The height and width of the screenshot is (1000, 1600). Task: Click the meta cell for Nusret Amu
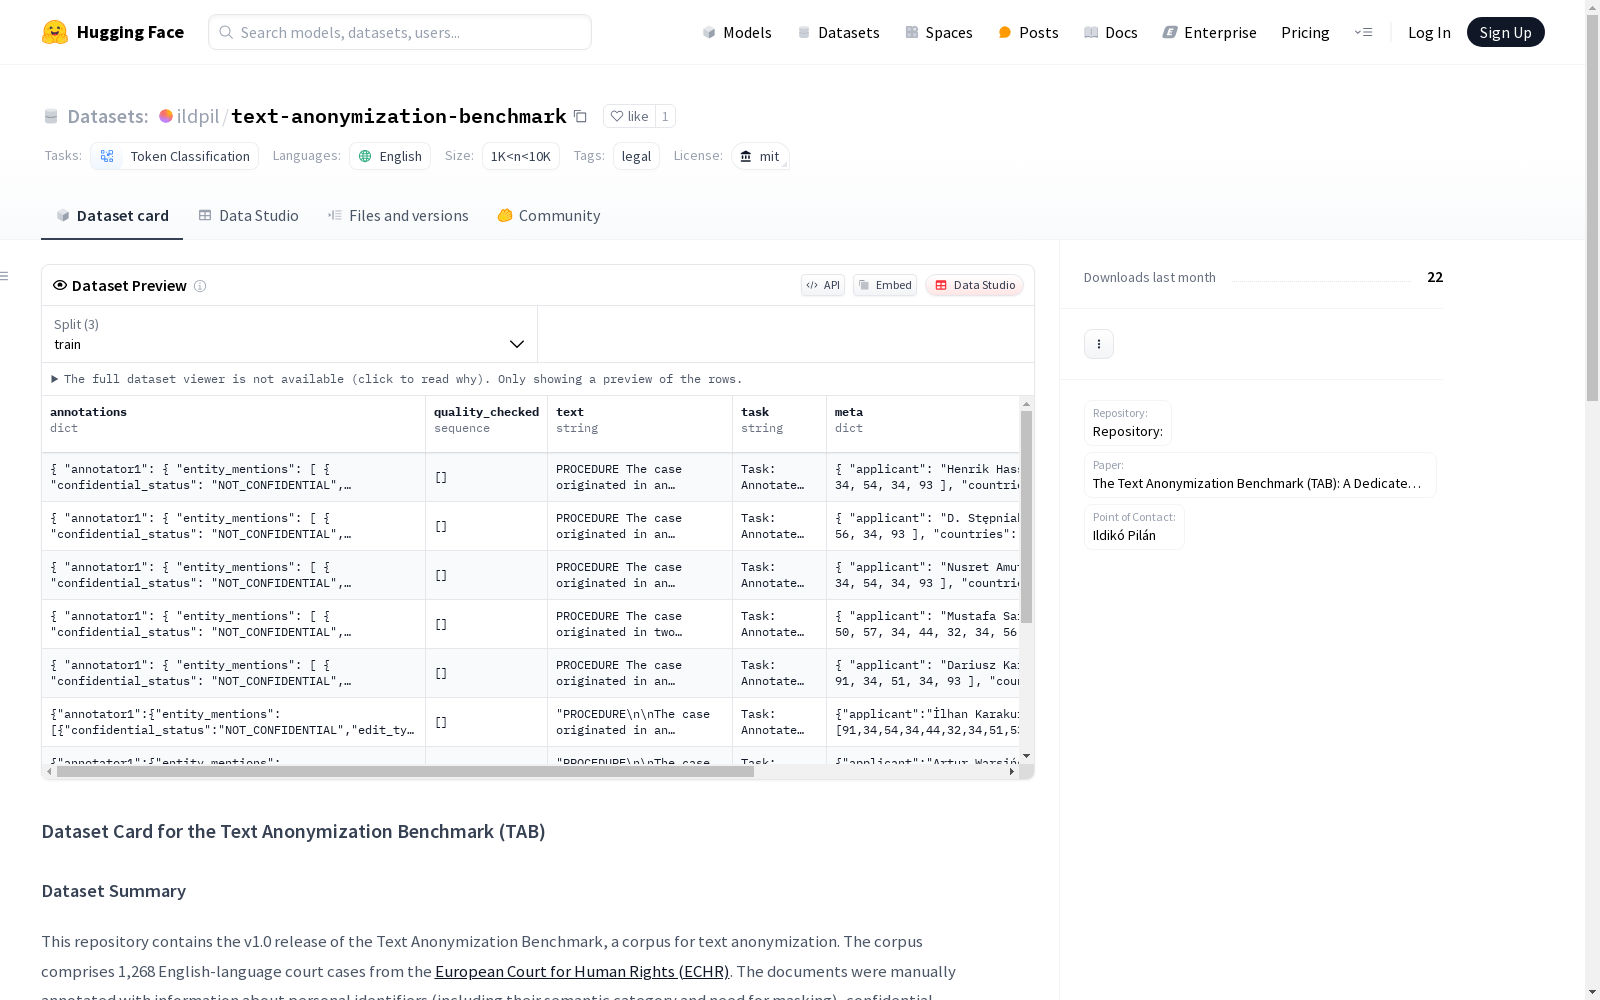click(x=923, y=575)
